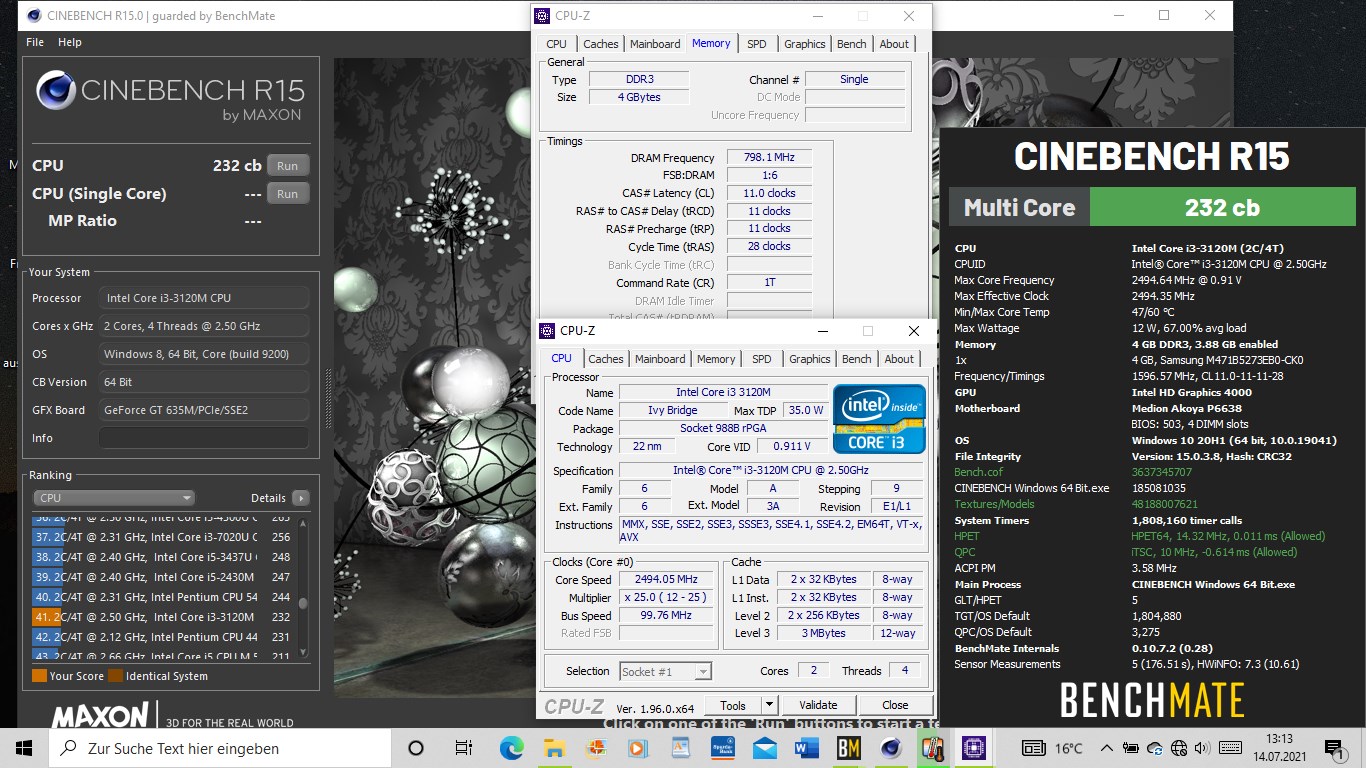Open the File menu in Cinebench
The width and height of the screenshot is (1366, 768).
pyautogui.click(x=35, y=42)
